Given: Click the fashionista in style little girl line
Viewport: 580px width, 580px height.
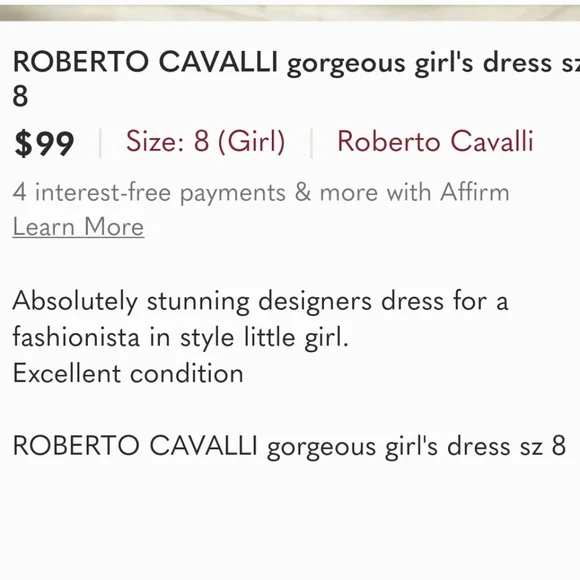Looking at the screenshot, I should (181, 338).
